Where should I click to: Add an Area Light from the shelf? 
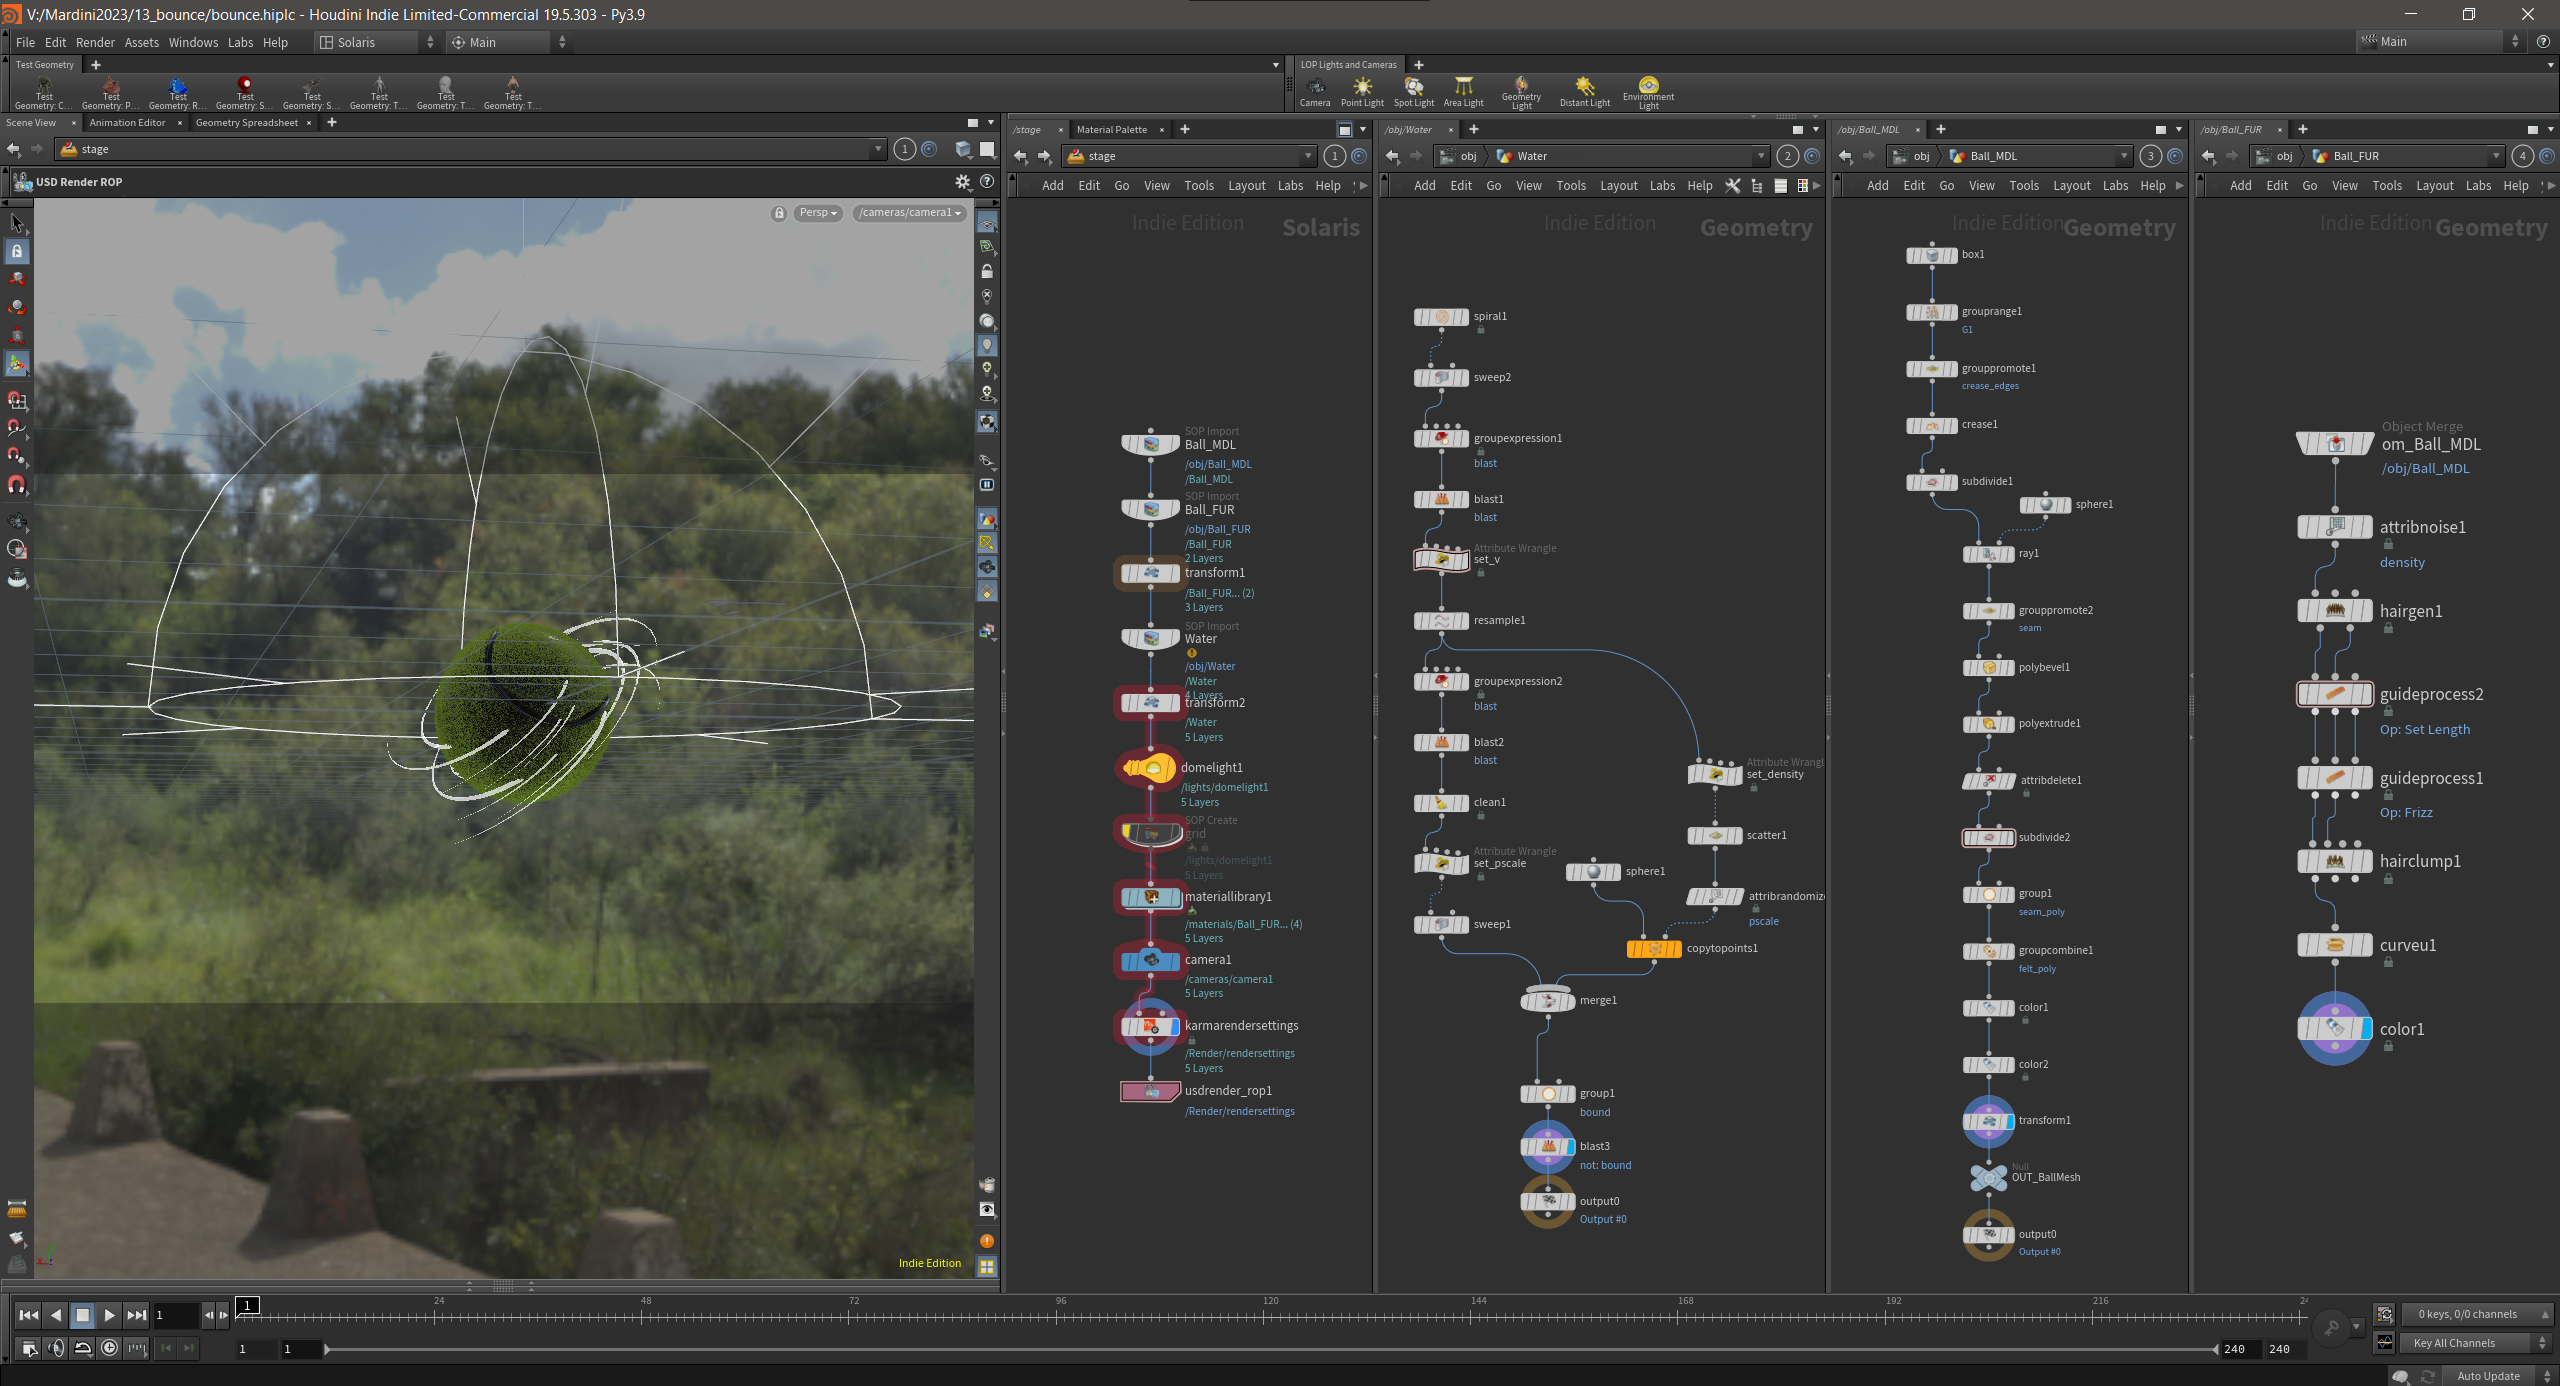click(x=1463, y=91)
